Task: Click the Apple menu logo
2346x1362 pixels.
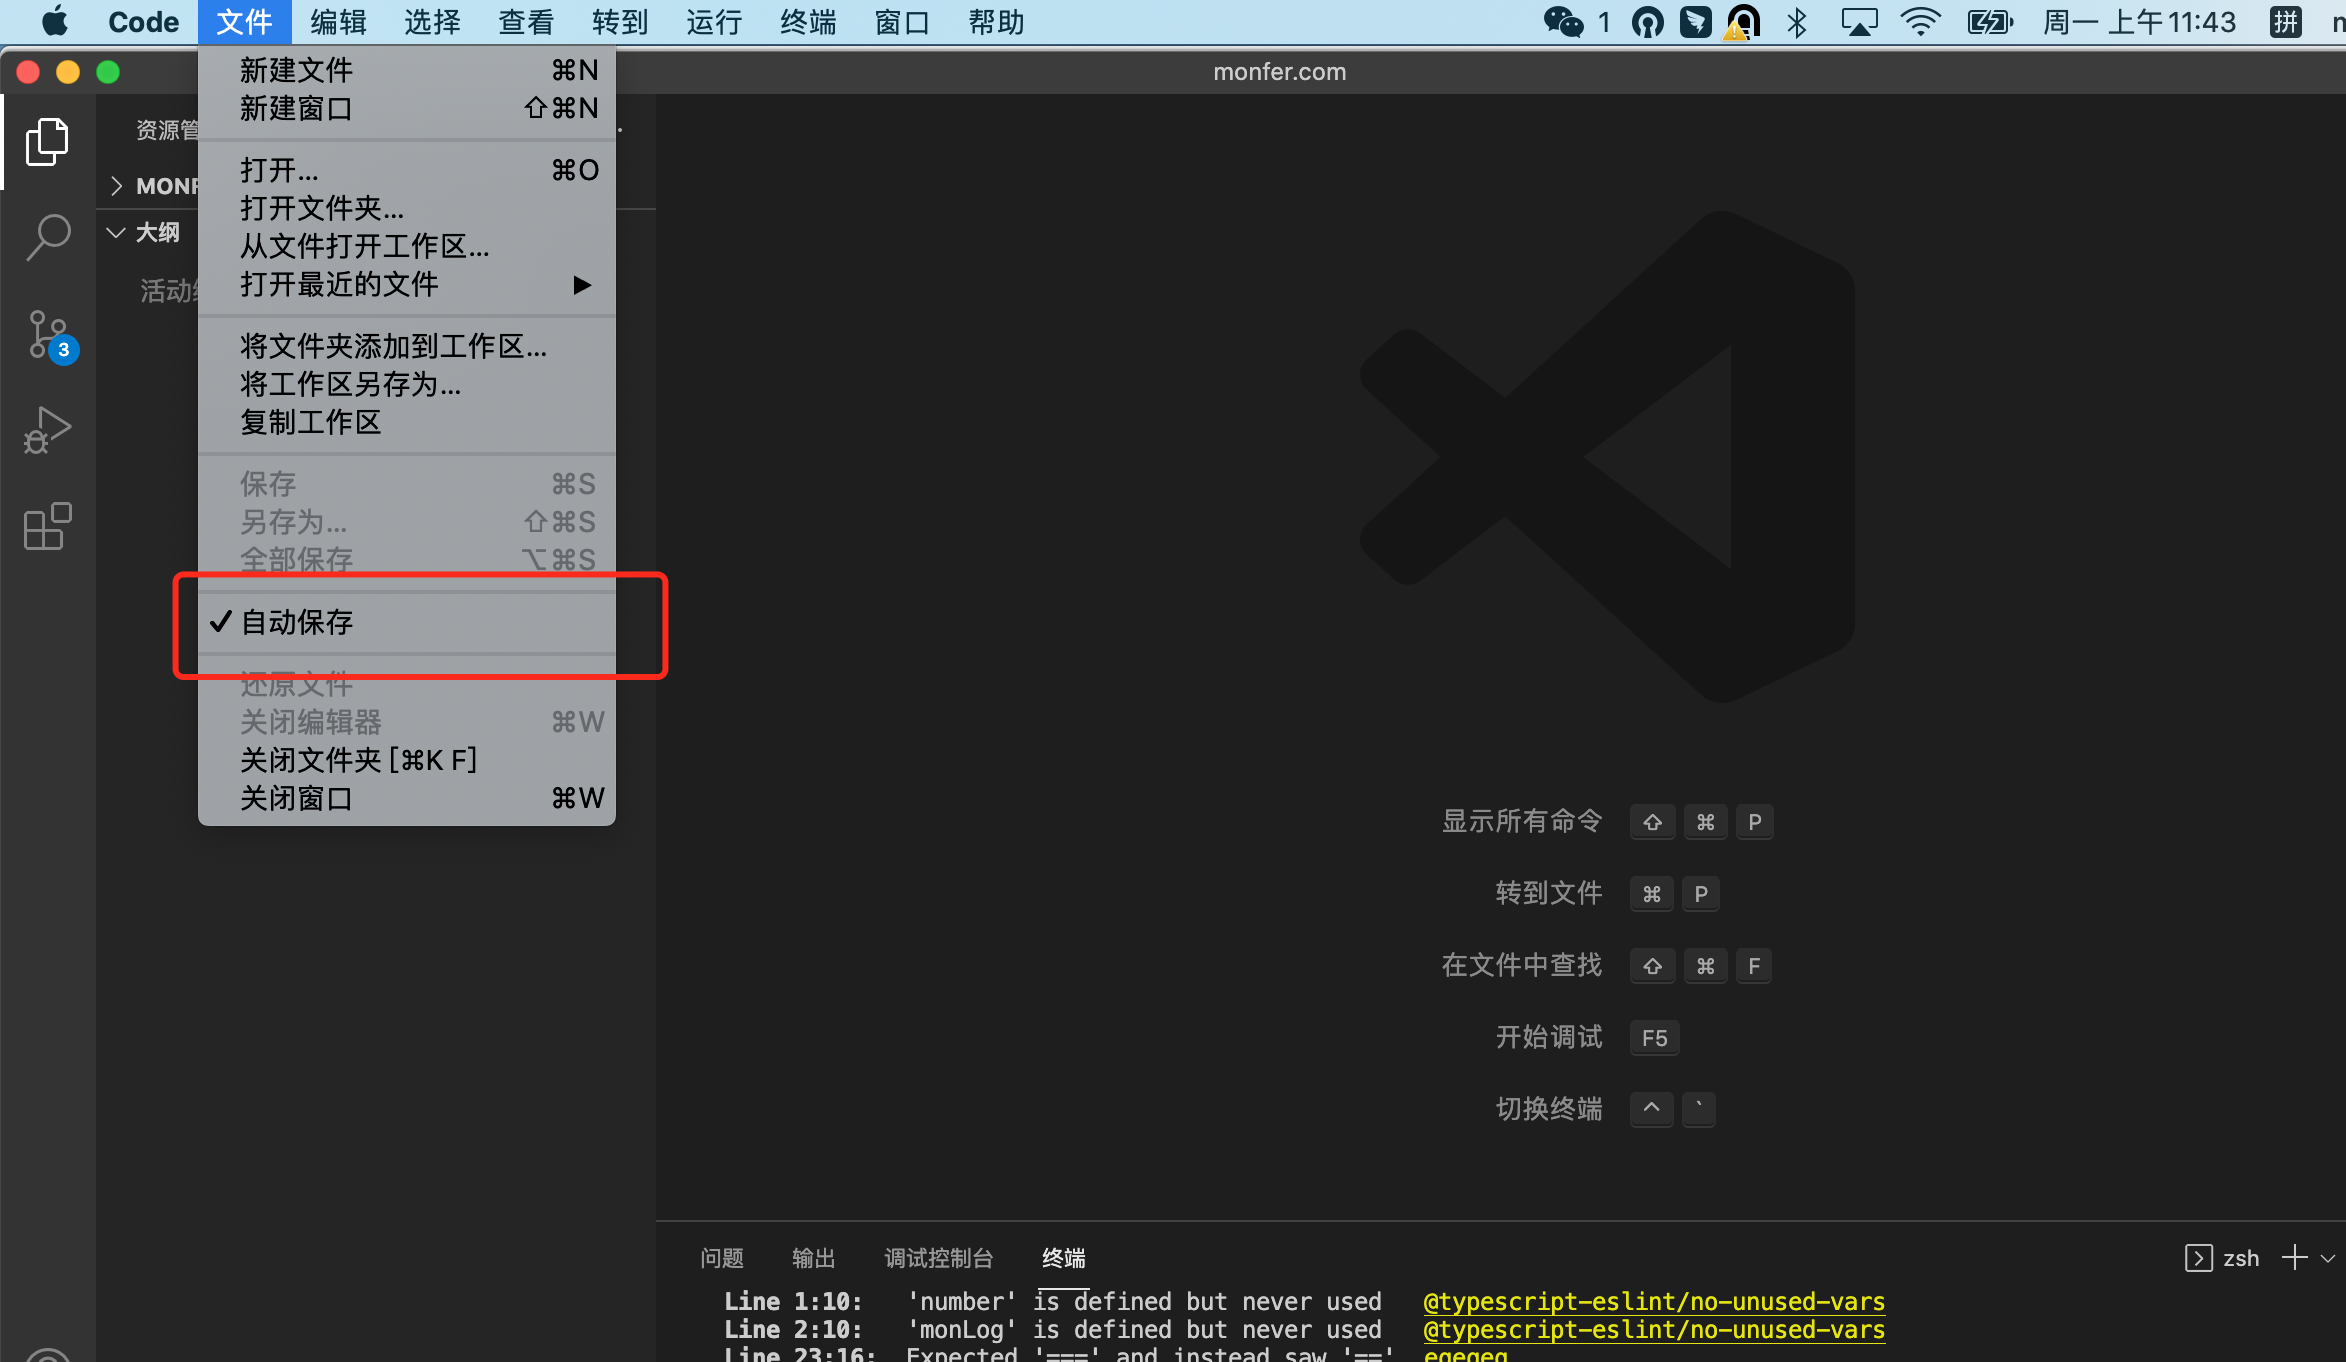Action: (x=54, y=21)
